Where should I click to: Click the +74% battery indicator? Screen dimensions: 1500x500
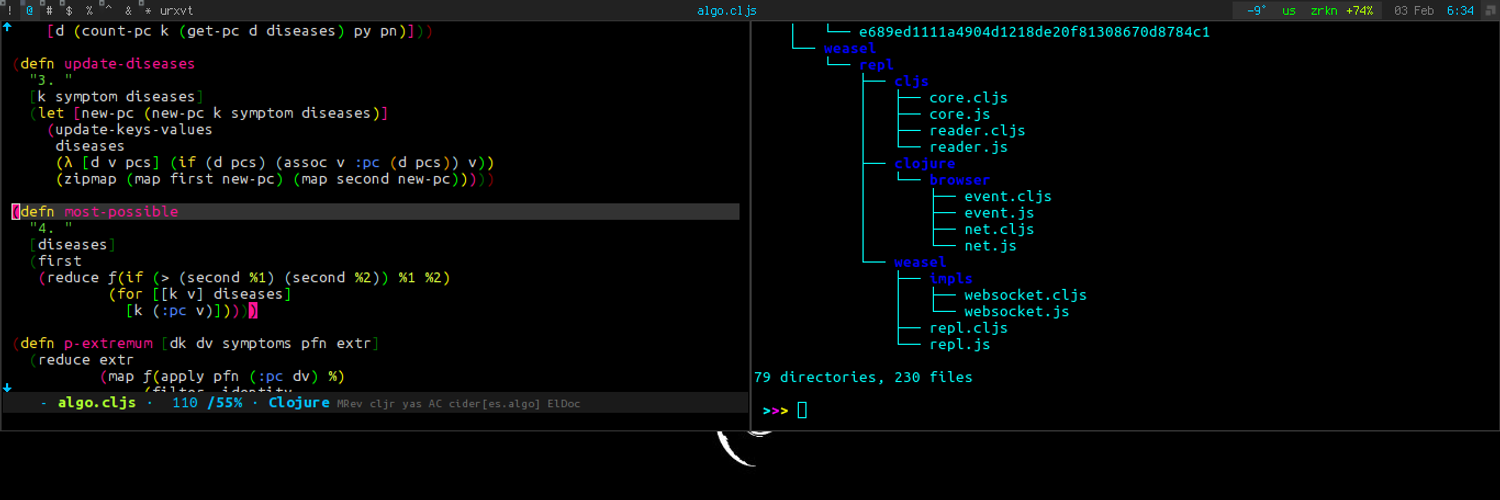pyautogui.click(x=1359, y=10)
